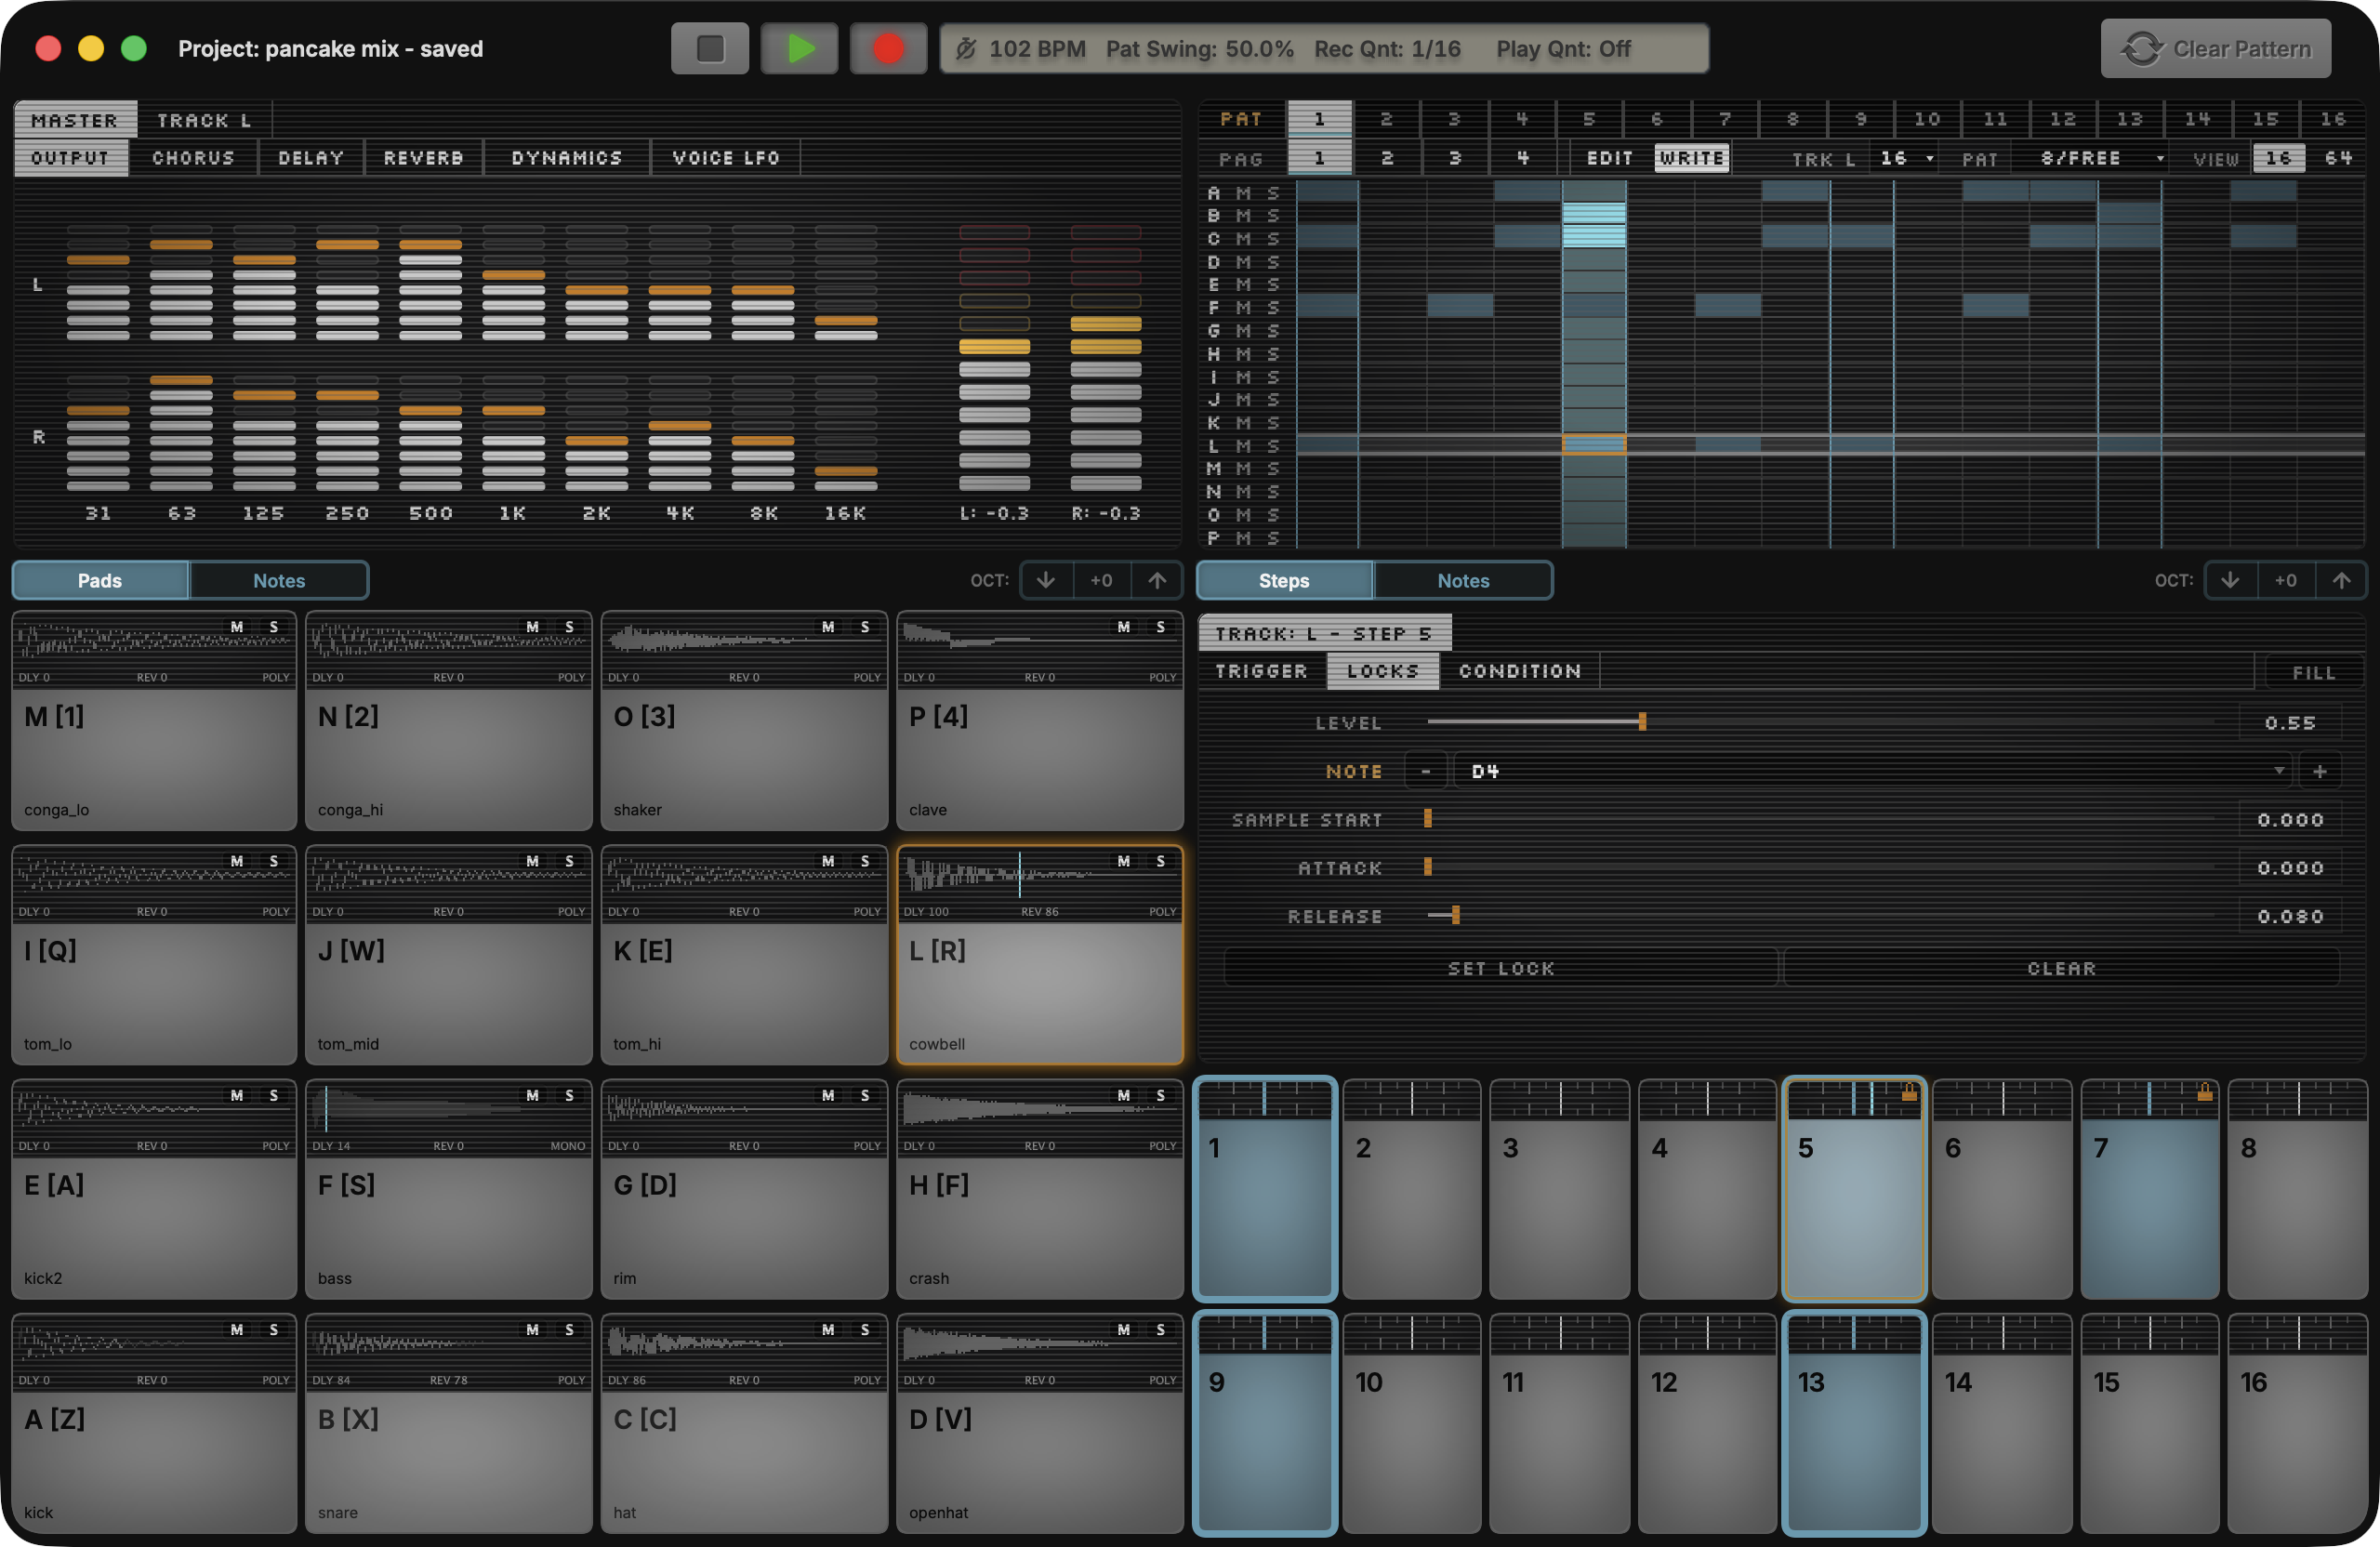Select pattern 5 in the PAT row

(1589, 119)
